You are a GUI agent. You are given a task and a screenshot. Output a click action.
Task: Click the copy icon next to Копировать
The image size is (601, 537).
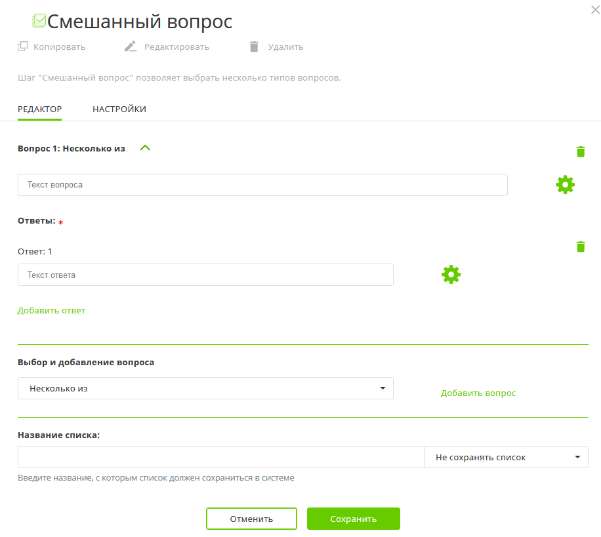[23, 46]
